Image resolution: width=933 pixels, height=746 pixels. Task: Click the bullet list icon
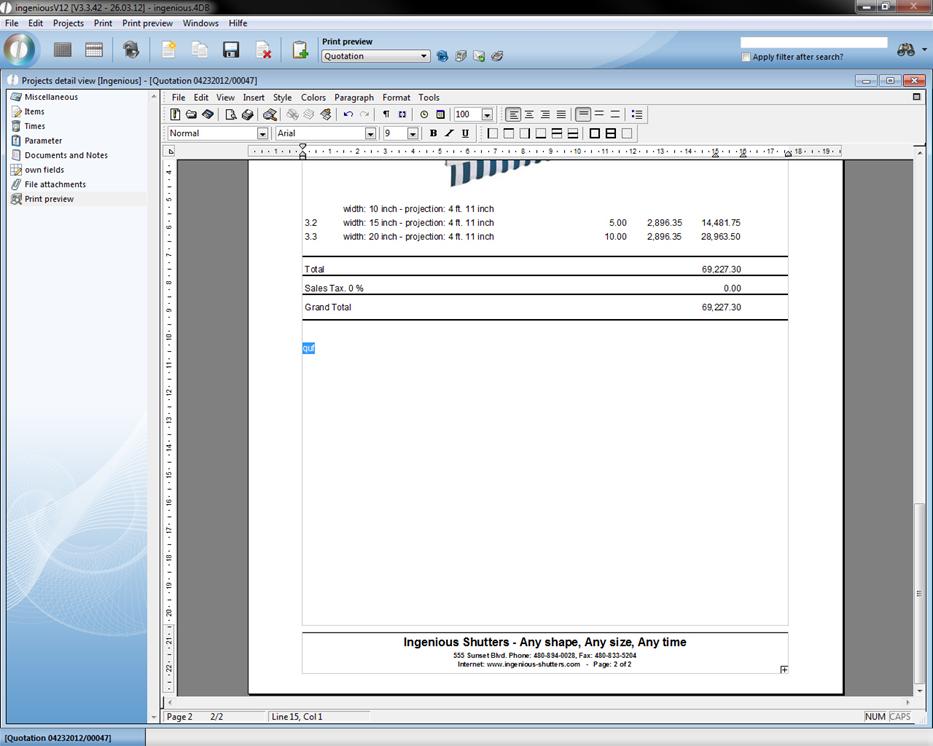click(637, 115)
